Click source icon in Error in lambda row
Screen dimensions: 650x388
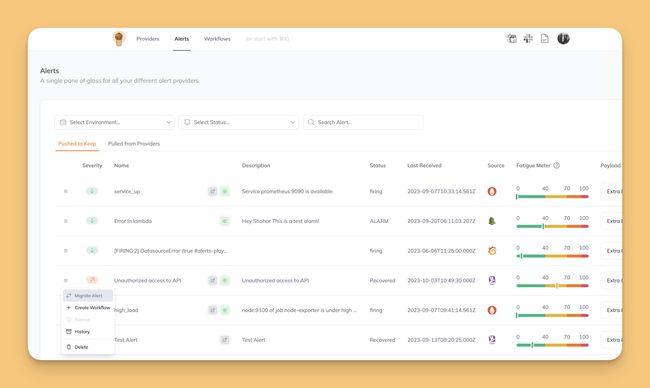pyautogui.click(x=492, y=221)
